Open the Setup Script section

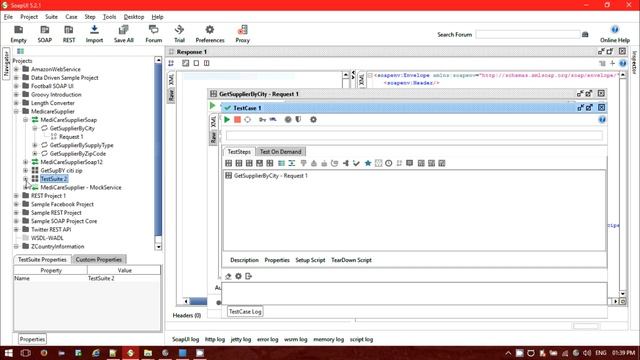pos(310,260)
